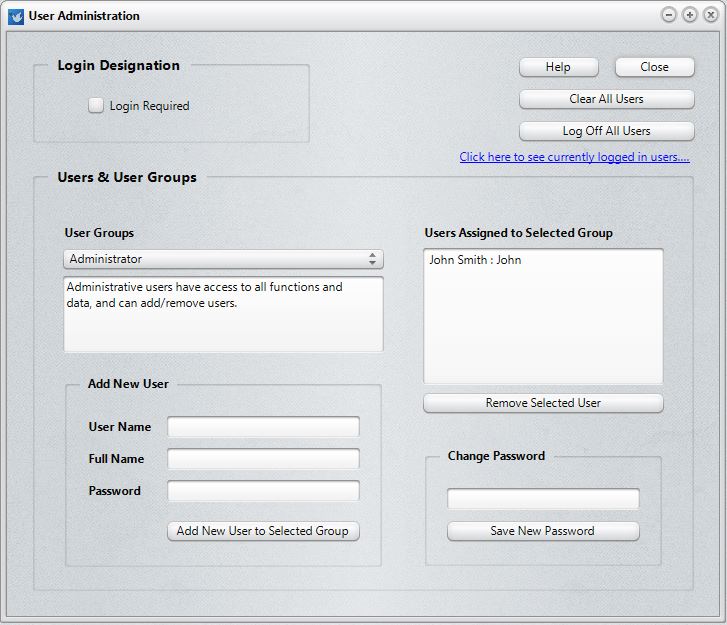The height and width of the screenshot is (625, 727).
Task: Minimize the User Administration window
Action: pos(669,15)
